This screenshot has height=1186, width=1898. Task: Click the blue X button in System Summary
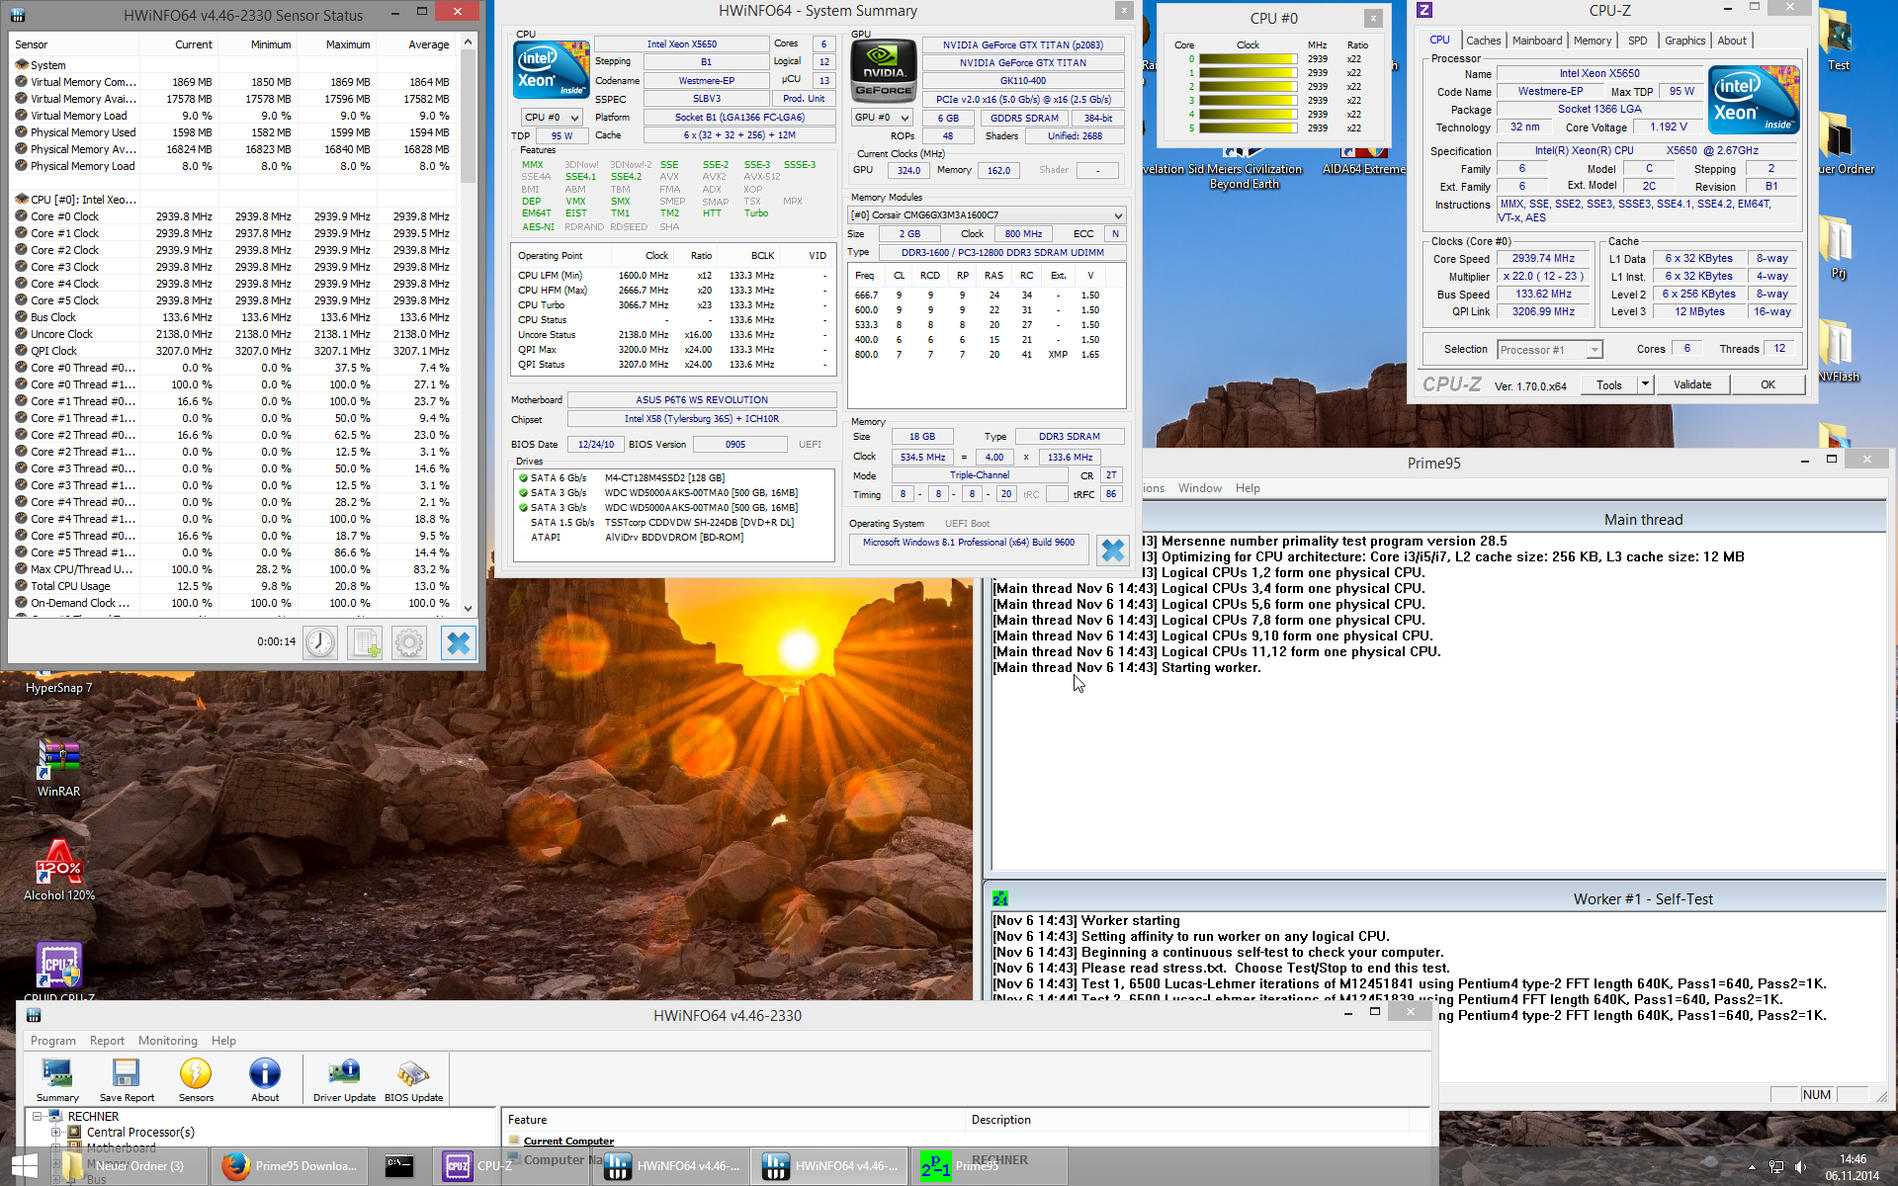click(1112, 550)
